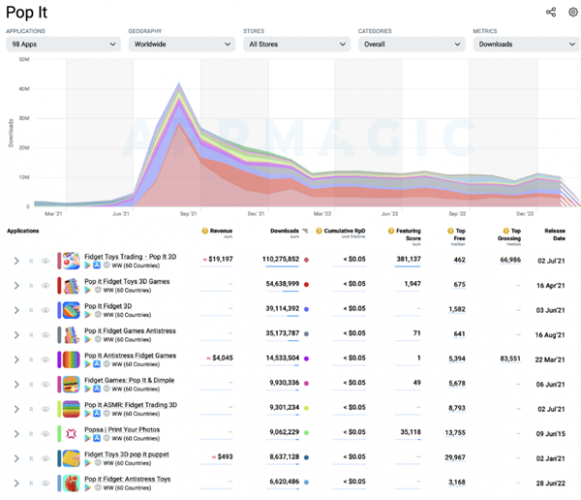Screen dimensions: 581x500
Task: Sort by the Downloads column header
Action: tap(285, 231)
